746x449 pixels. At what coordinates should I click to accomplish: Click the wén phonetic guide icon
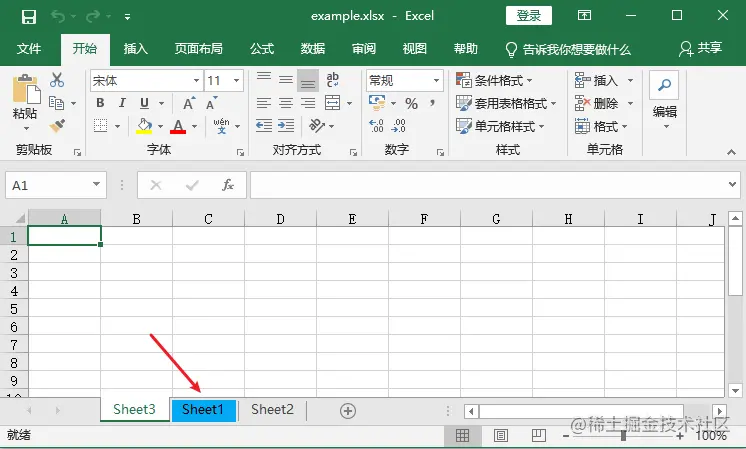pyautogui.click(x=221, y=126)
